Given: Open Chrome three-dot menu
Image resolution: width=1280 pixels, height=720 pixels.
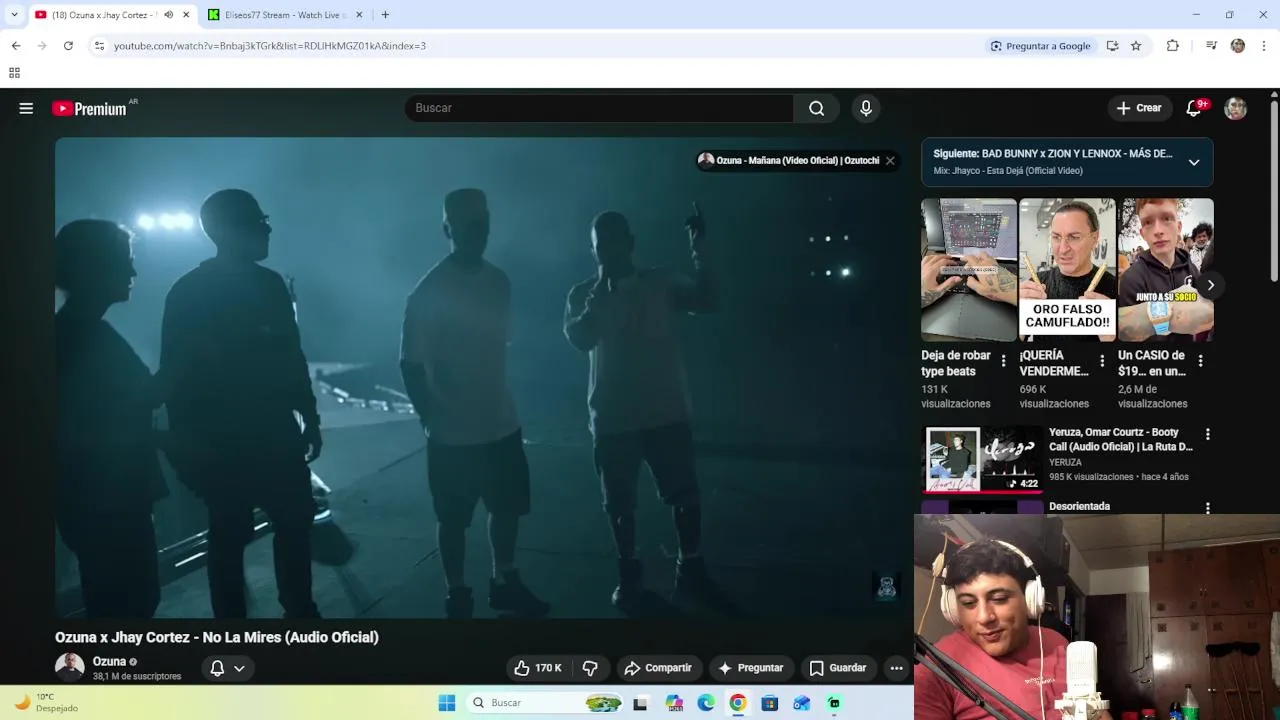Looking at the screenshot, I should (1264, 46).
